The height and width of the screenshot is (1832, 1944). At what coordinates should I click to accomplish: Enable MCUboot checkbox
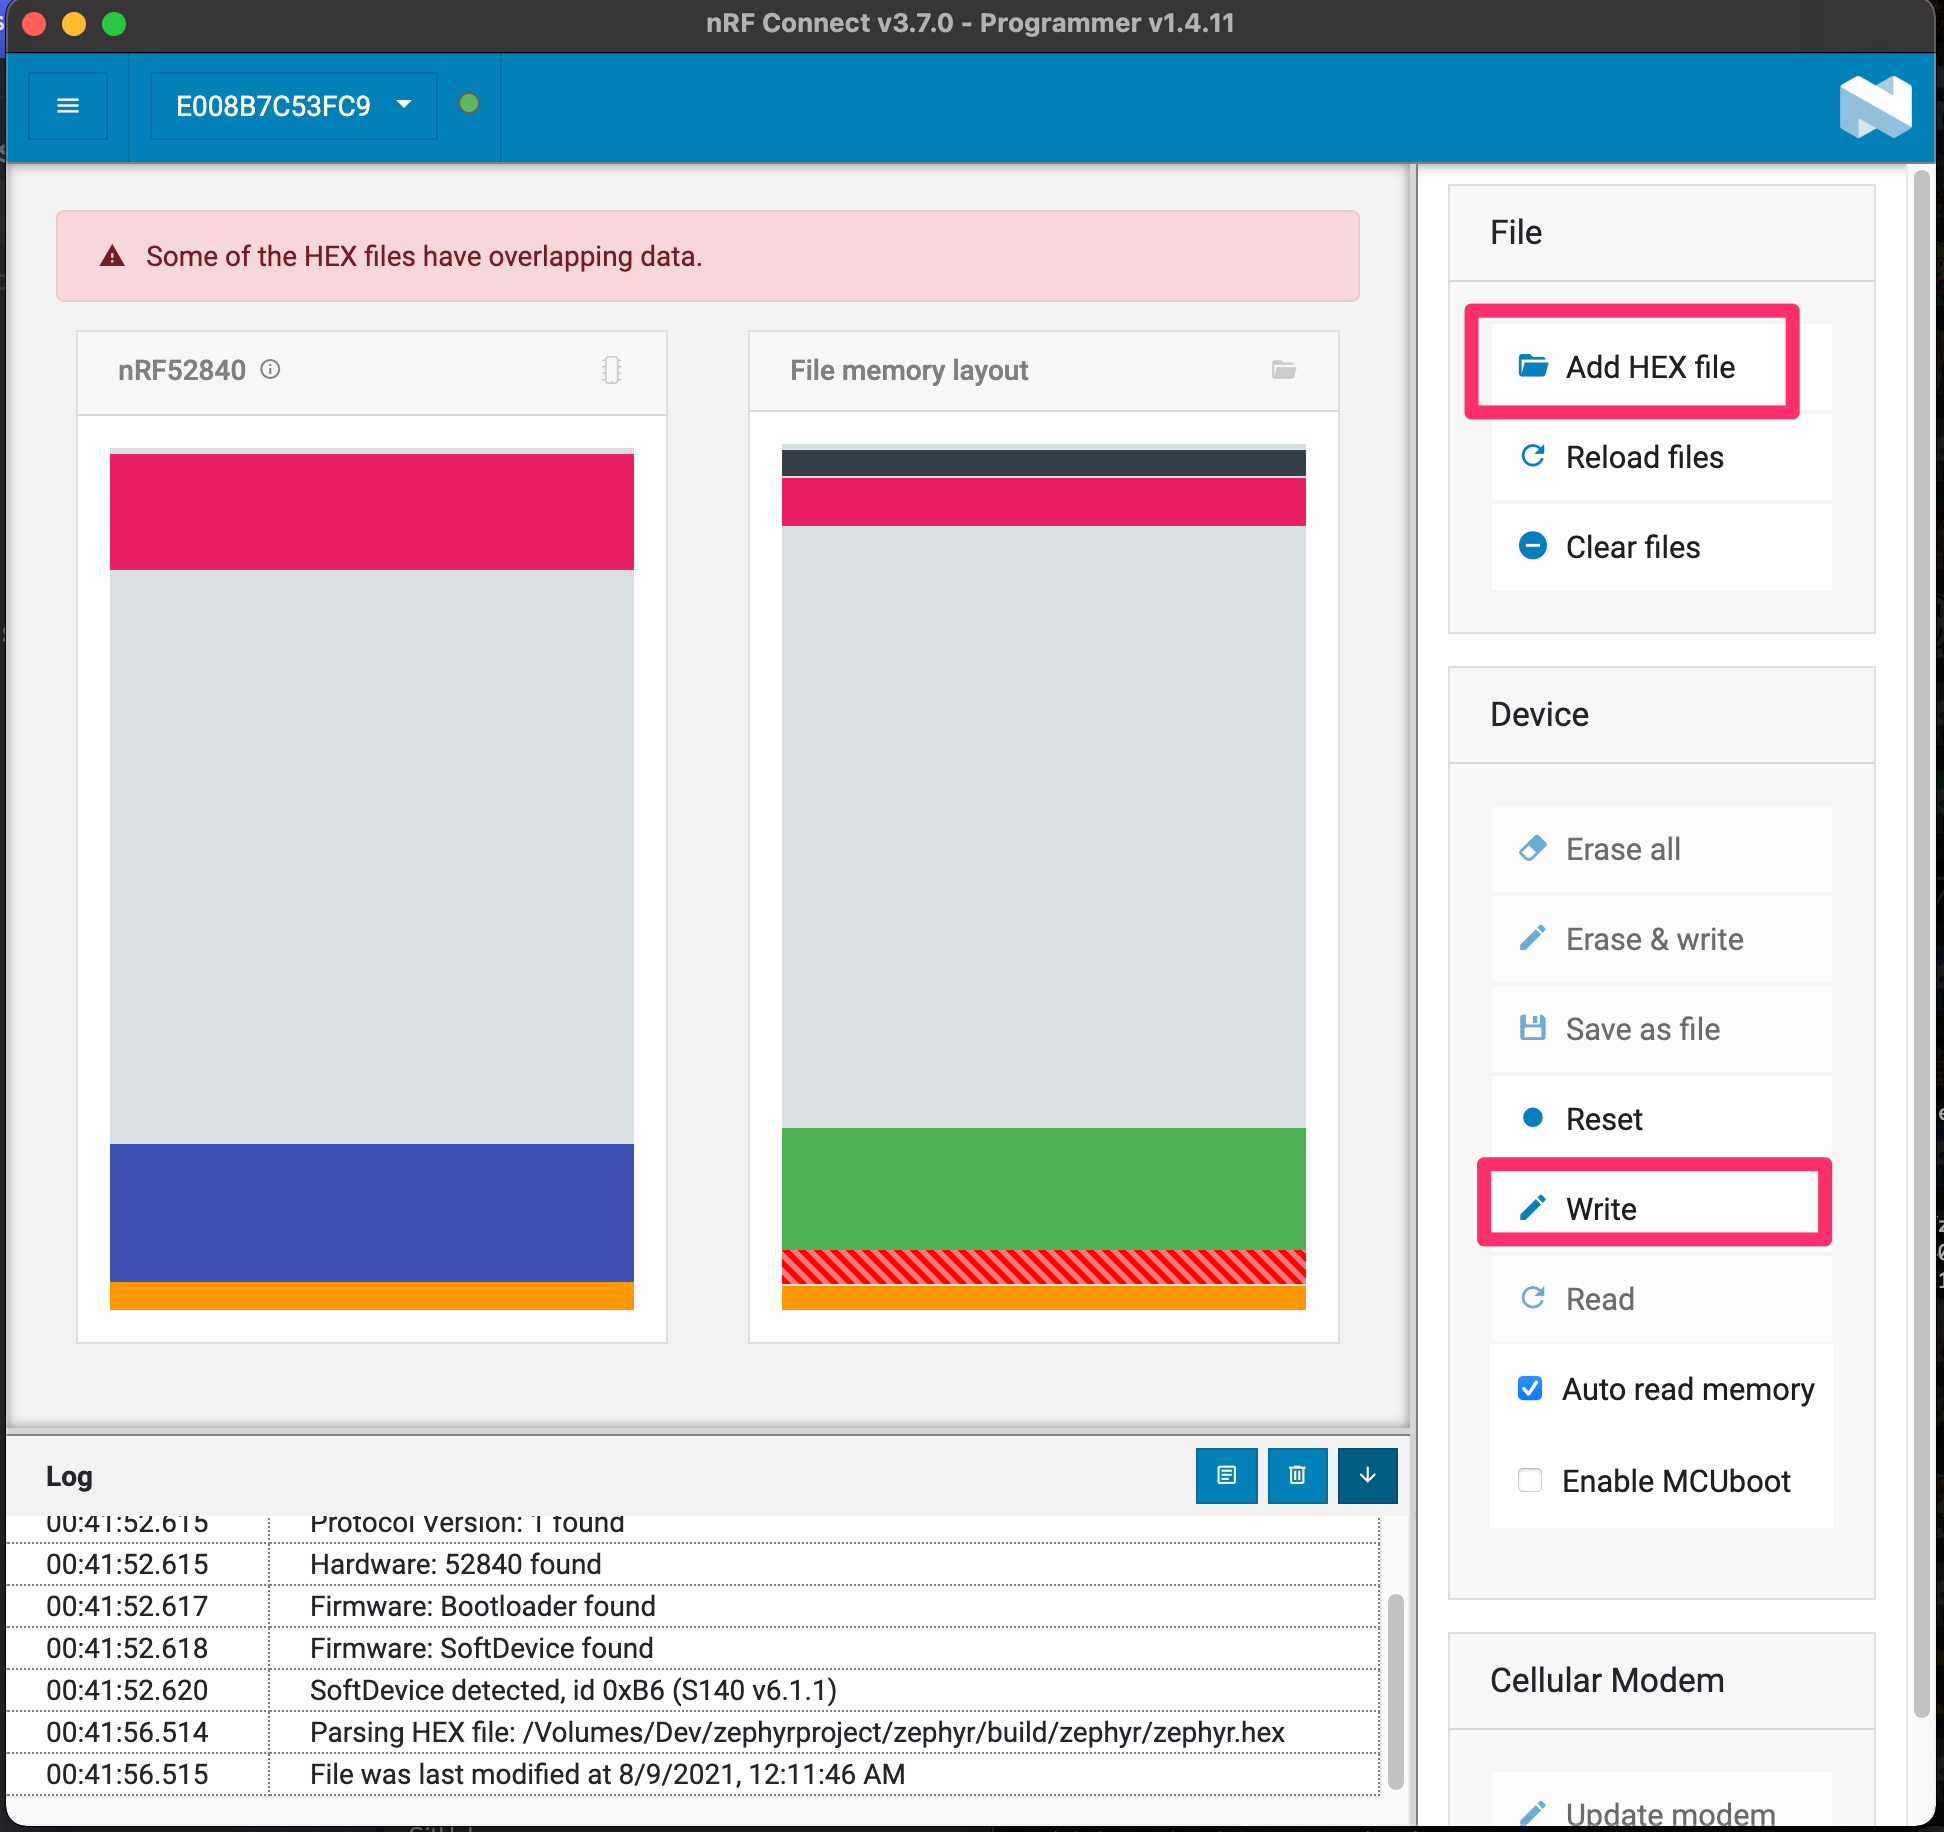coord(1530,1480)
